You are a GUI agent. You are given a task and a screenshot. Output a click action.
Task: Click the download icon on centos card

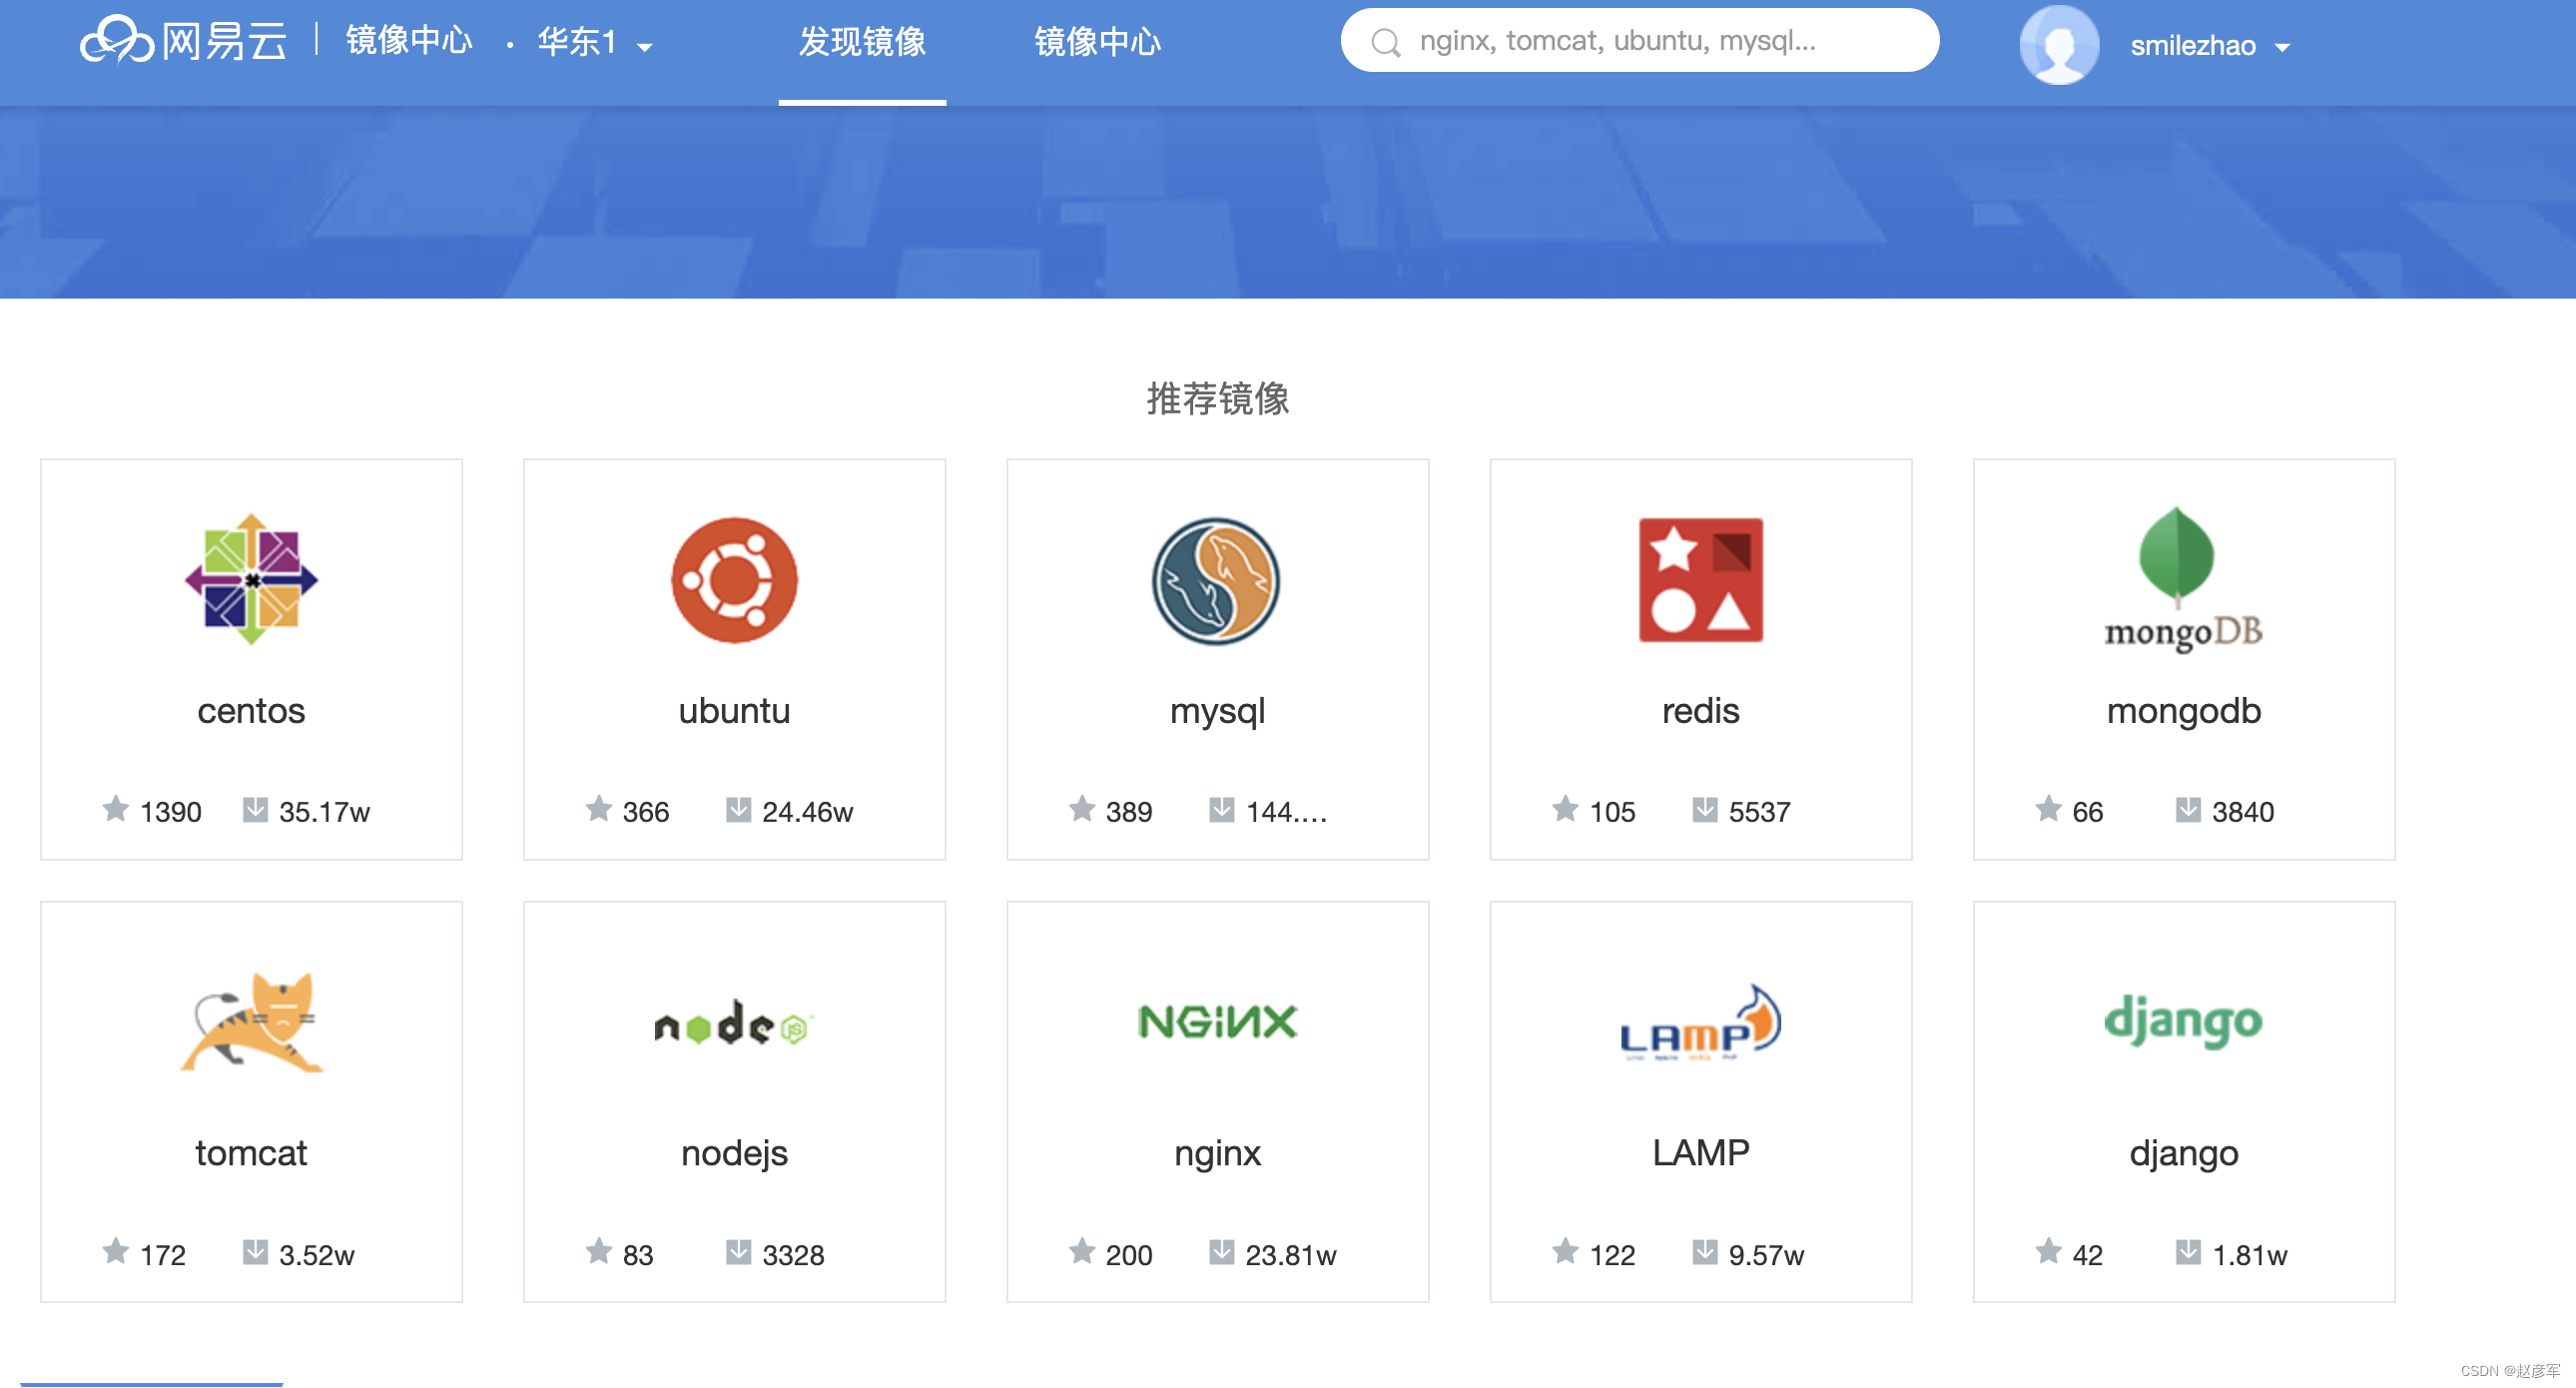(x=255, y=809)
